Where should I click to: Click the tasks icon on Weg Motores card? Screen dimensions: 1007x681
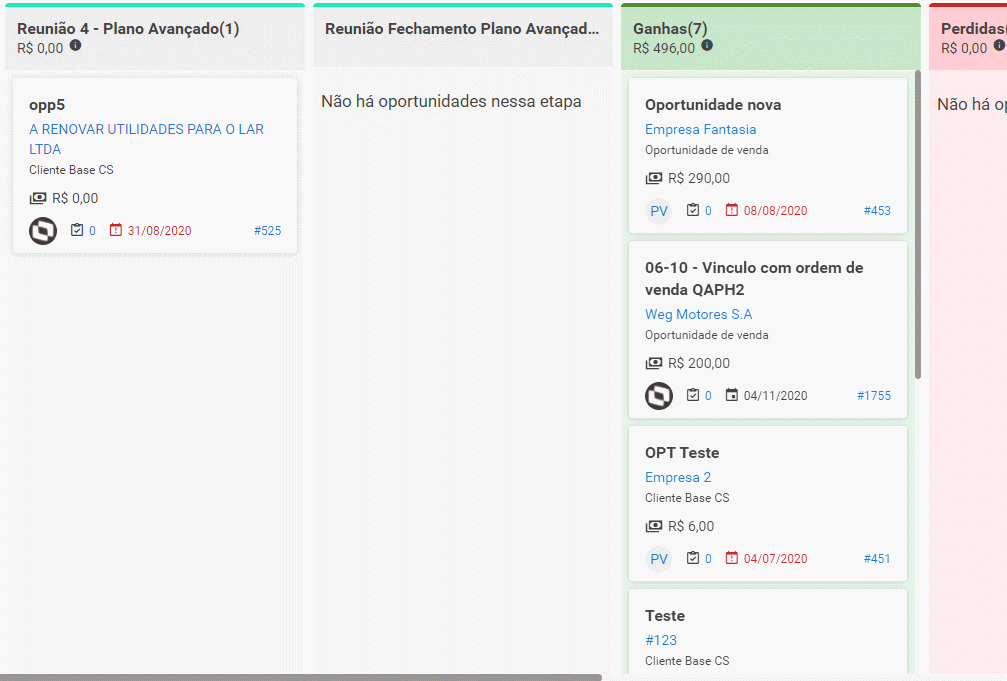coord(693,394)
